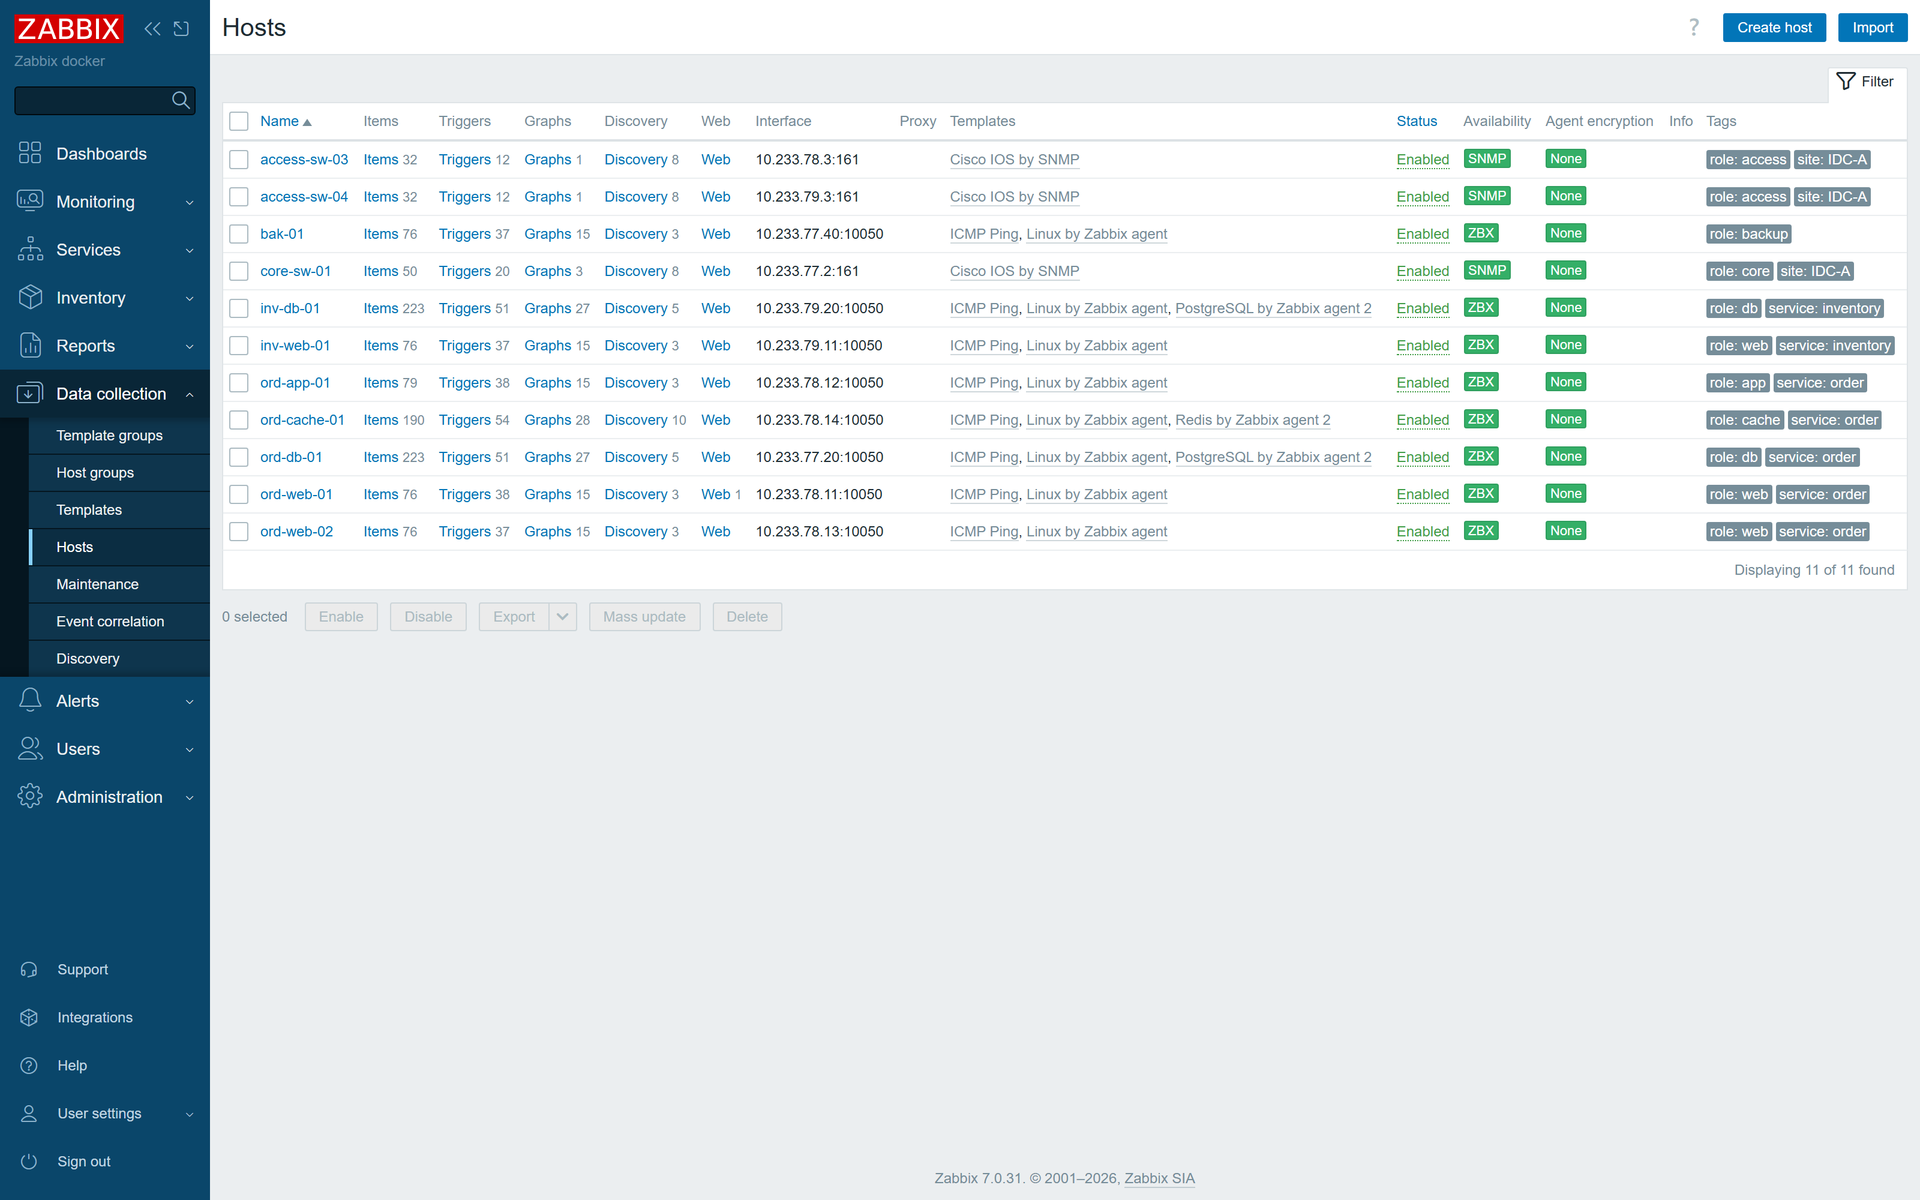Collapse the Data collection menu chevron
Viewport: 1920px width, 1200px height.
[189, 394]
